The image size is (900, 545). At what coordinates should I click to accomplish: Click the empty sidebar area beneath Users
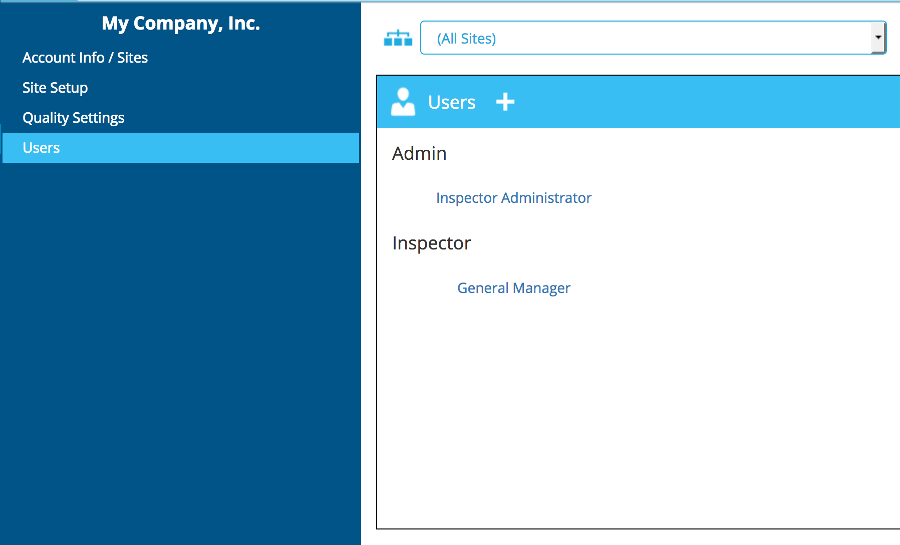[x=180, y=350]
